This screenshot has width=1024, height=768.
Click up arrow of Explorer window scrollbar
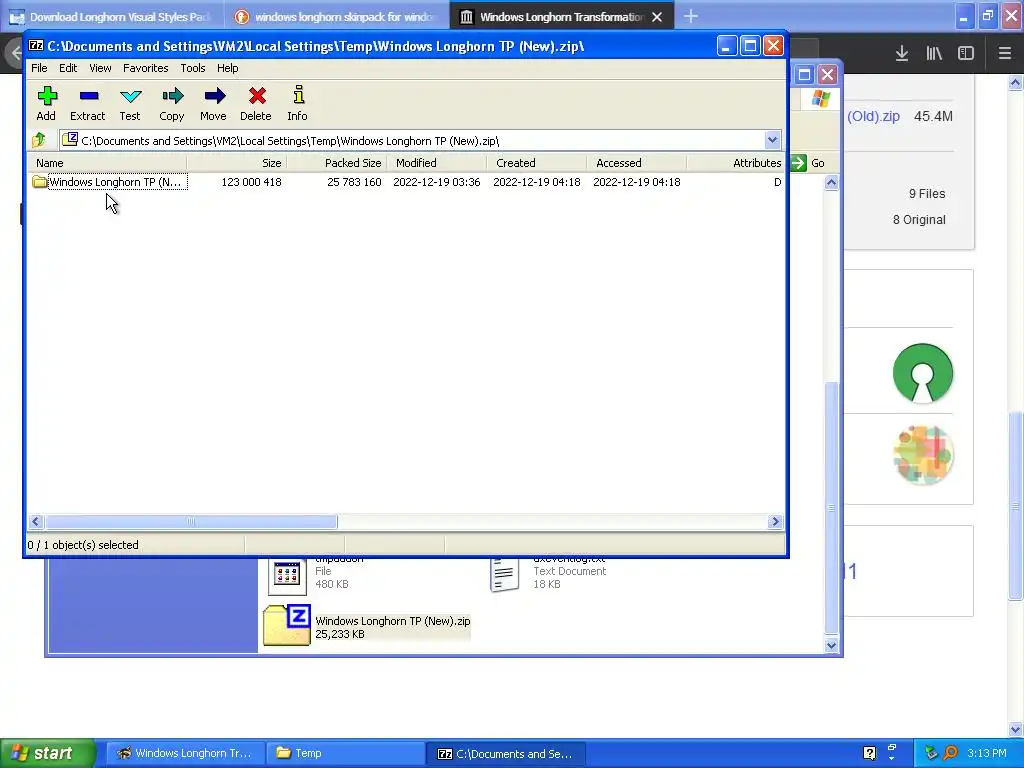click(831, 183)
